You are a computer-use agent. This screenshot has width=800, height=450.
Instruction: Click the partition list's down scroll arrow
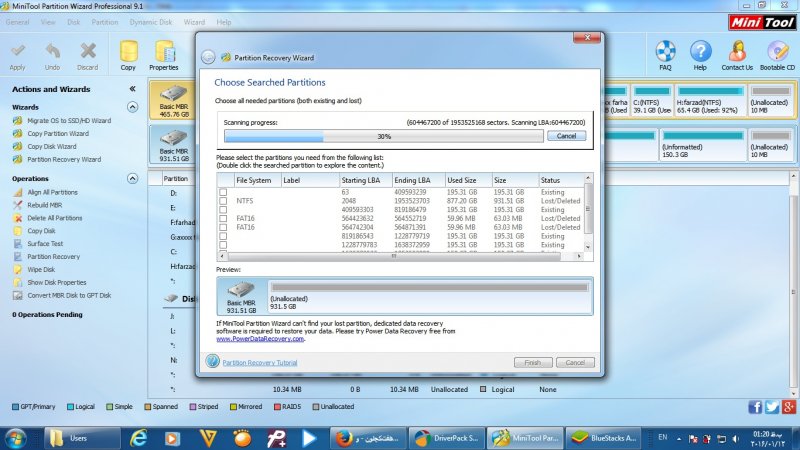point(588,247)
